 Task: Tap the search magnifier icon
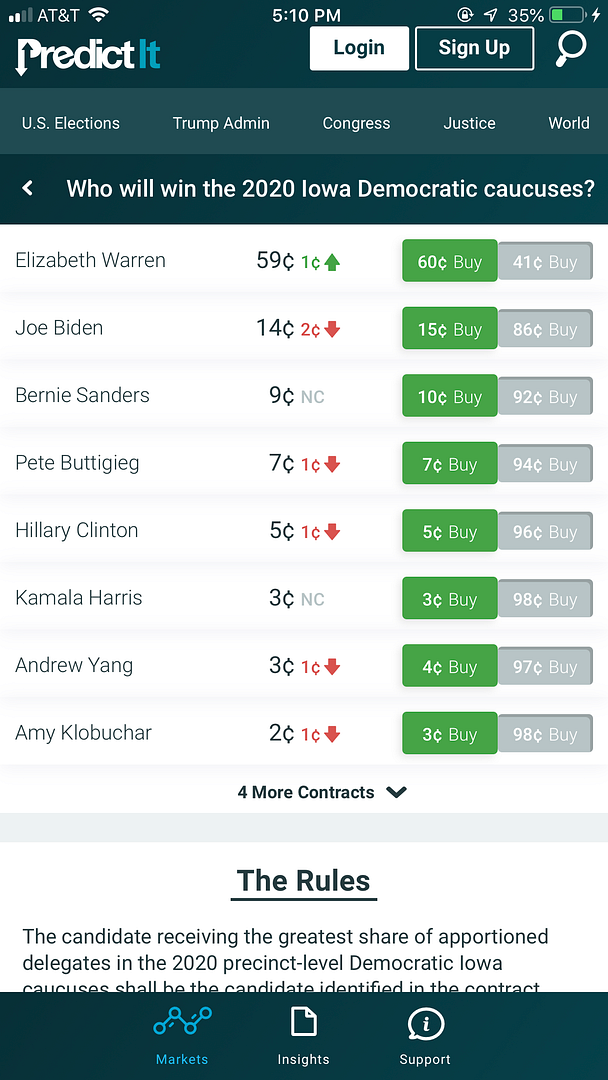click(x=572, y=49)
